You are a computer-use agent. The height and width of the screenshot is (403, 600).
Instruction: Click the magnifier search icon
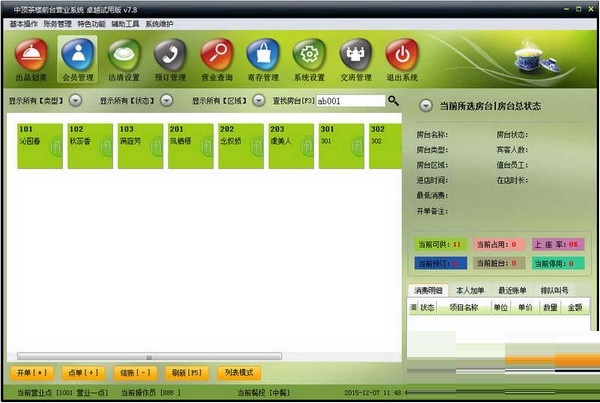click(x=393, y=101)
